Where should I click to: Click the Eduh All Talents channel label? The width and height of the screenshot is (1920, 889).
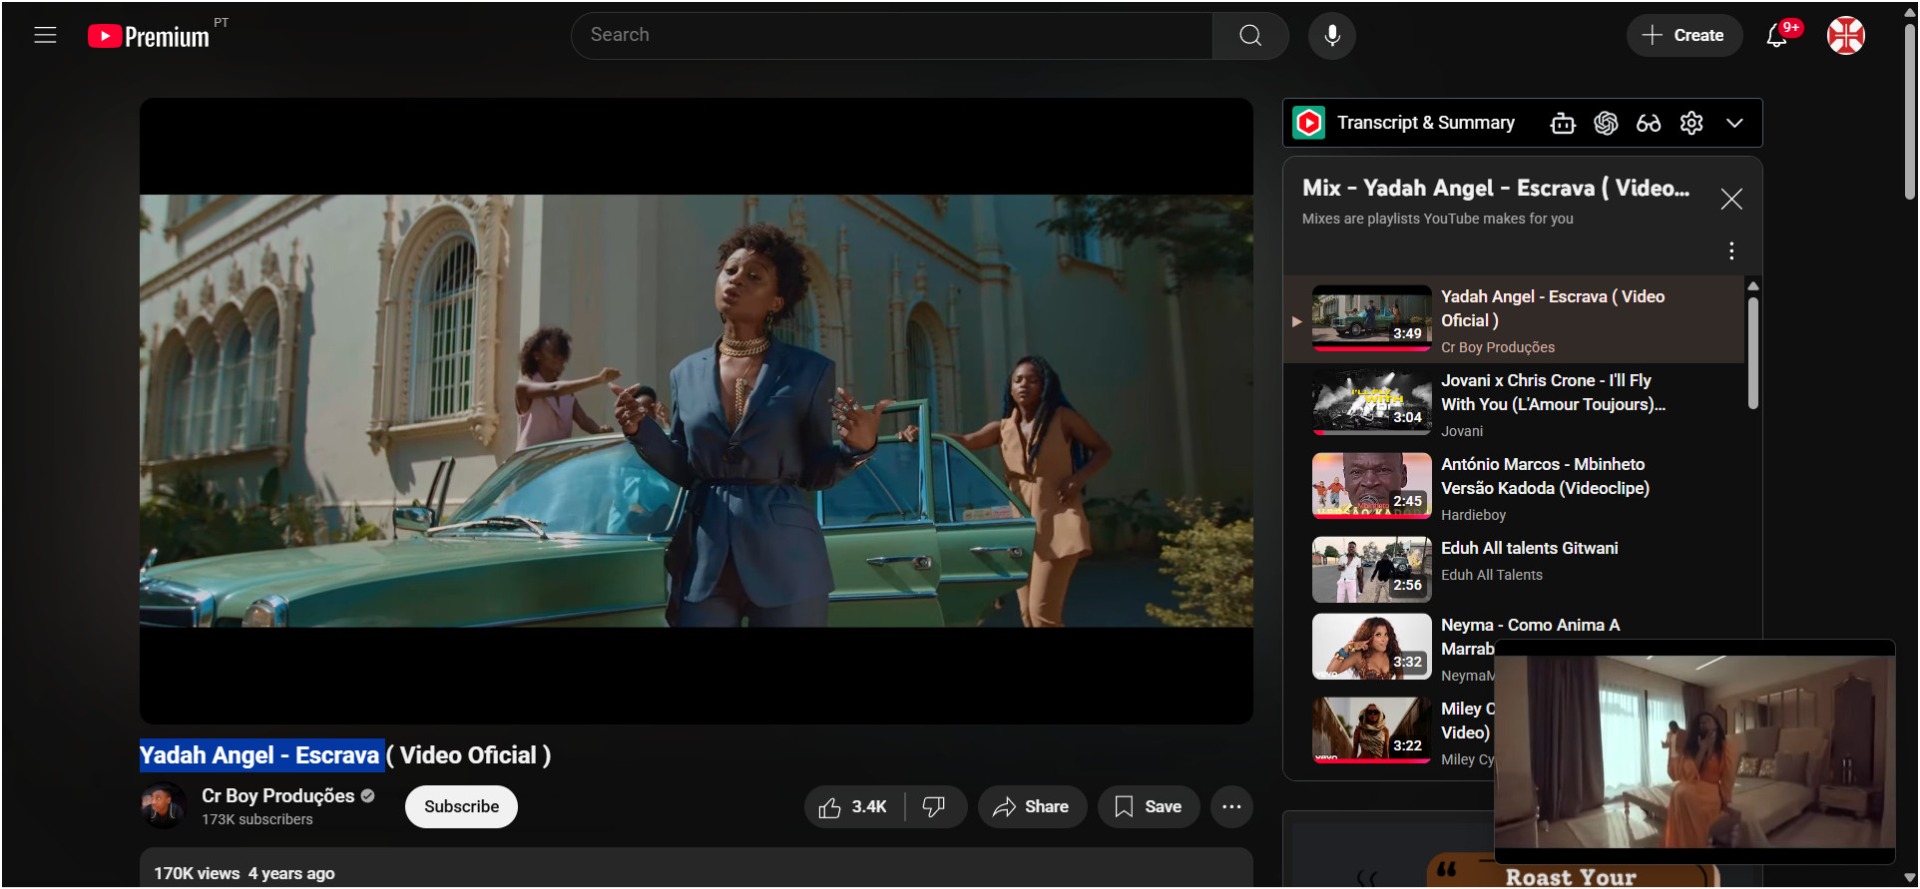[x=1491, y=575]
